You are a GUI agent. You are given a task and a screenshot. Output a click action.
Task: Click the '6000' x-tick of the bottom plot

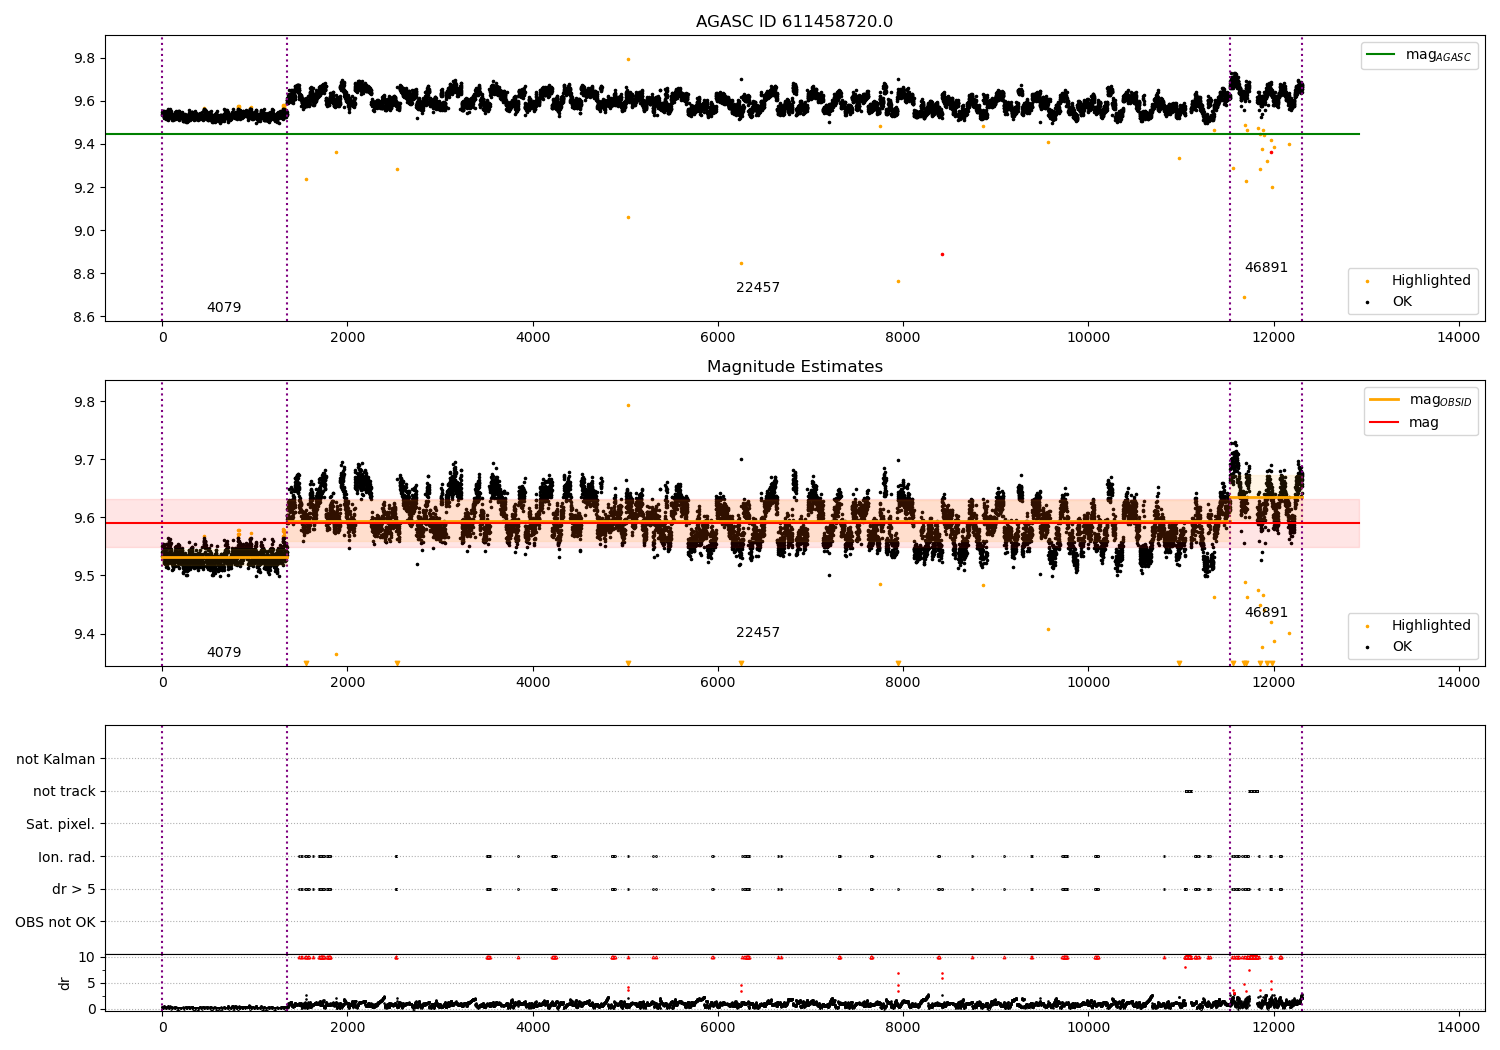point(718,1027)
